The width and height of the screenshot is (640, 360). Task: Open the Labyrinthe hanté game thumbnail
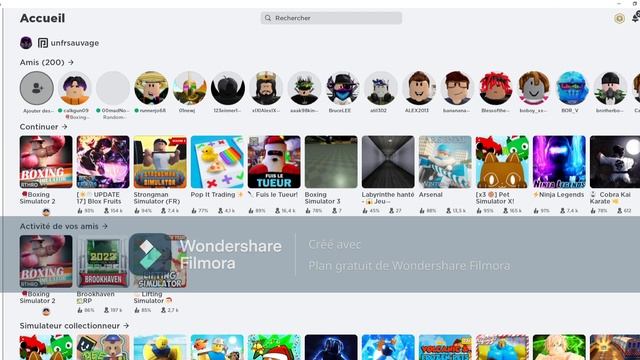pos(388,162)
